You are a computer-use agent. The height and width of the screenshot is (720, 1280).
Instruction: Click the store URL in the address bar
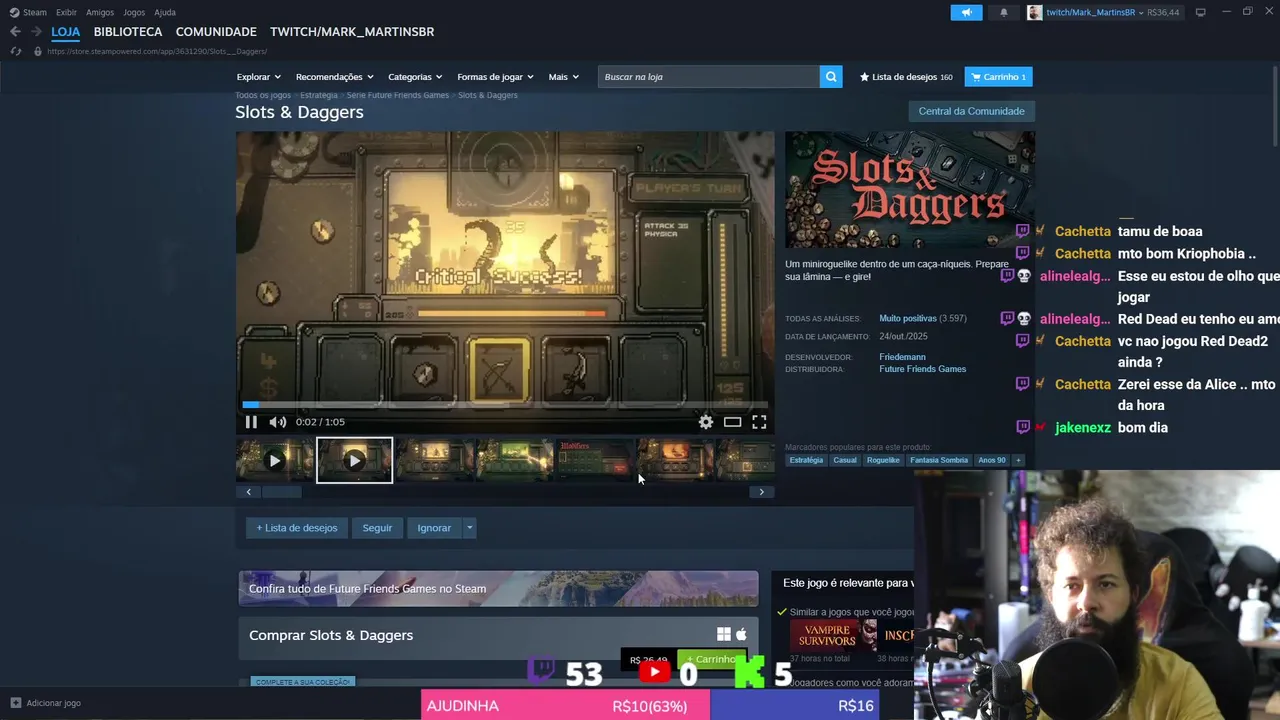tap(157, 51)
